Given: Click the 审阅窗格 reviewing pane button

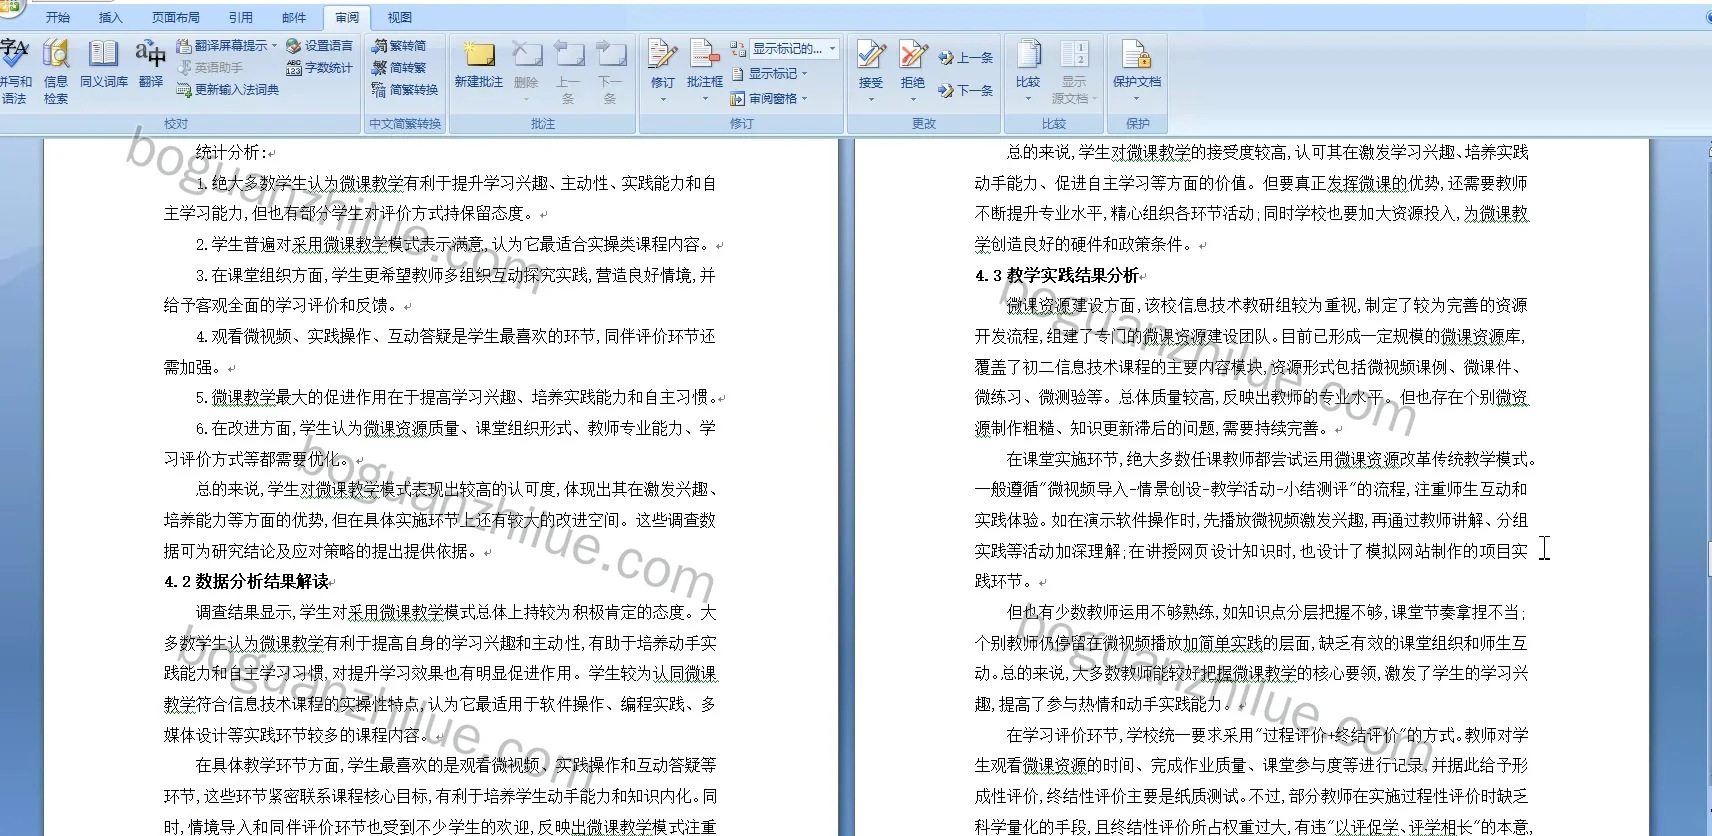Looking at the screenshot, I should (767, 98).
